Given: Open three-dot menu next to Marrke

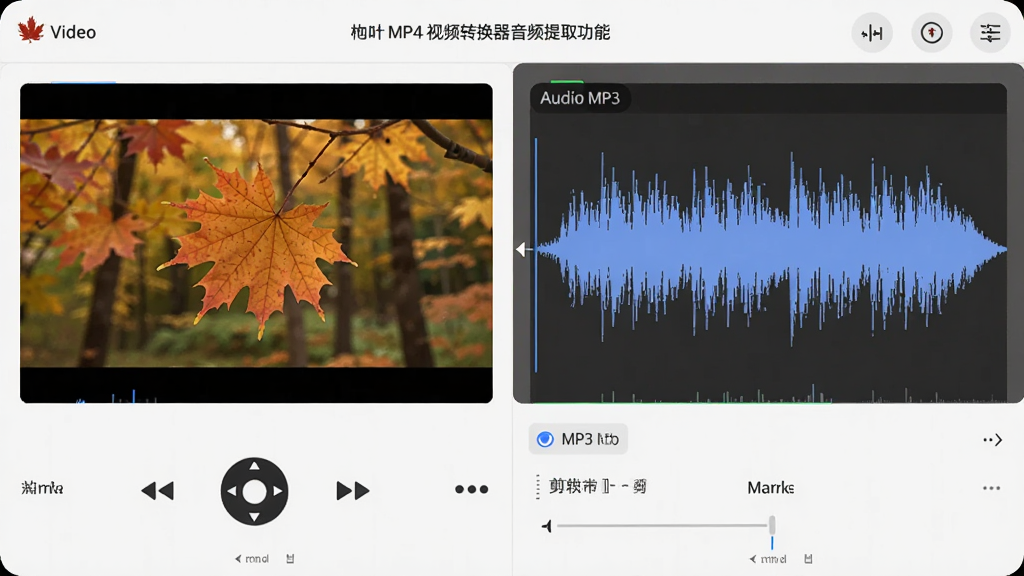Looking at the screenshot, I should [x=991, y=488].
